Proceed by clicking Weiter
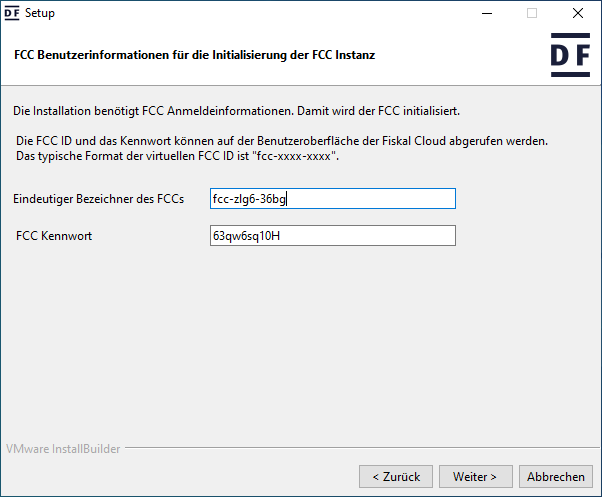This screenshot has width=602, height=497. (x=482, y=476)
